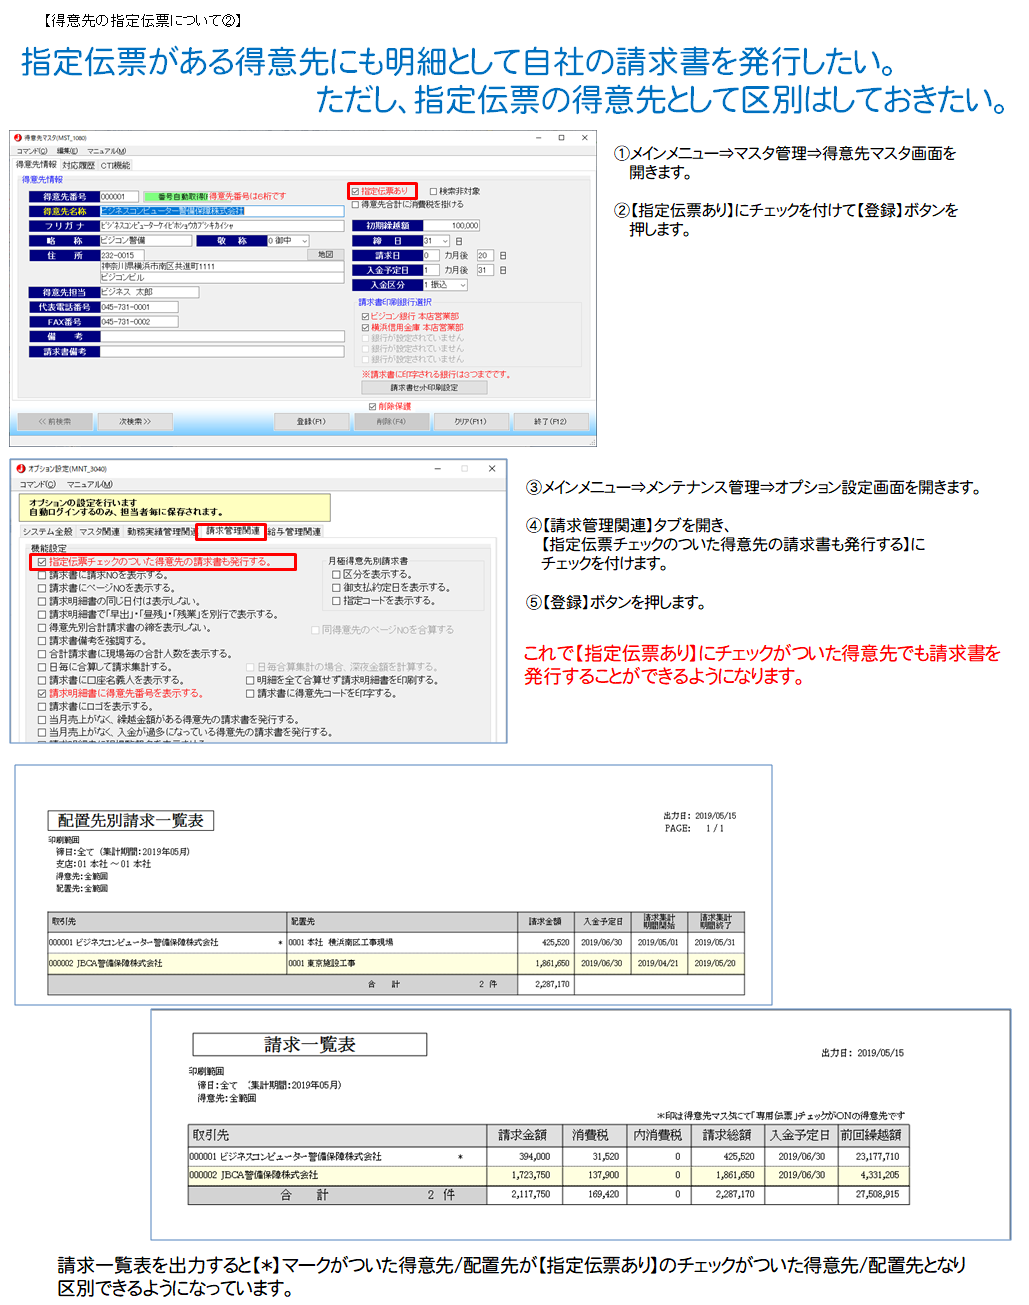Click the 得意先マスタ window title bar icon
This screenshot has height=1305, width=1029.
18,138
